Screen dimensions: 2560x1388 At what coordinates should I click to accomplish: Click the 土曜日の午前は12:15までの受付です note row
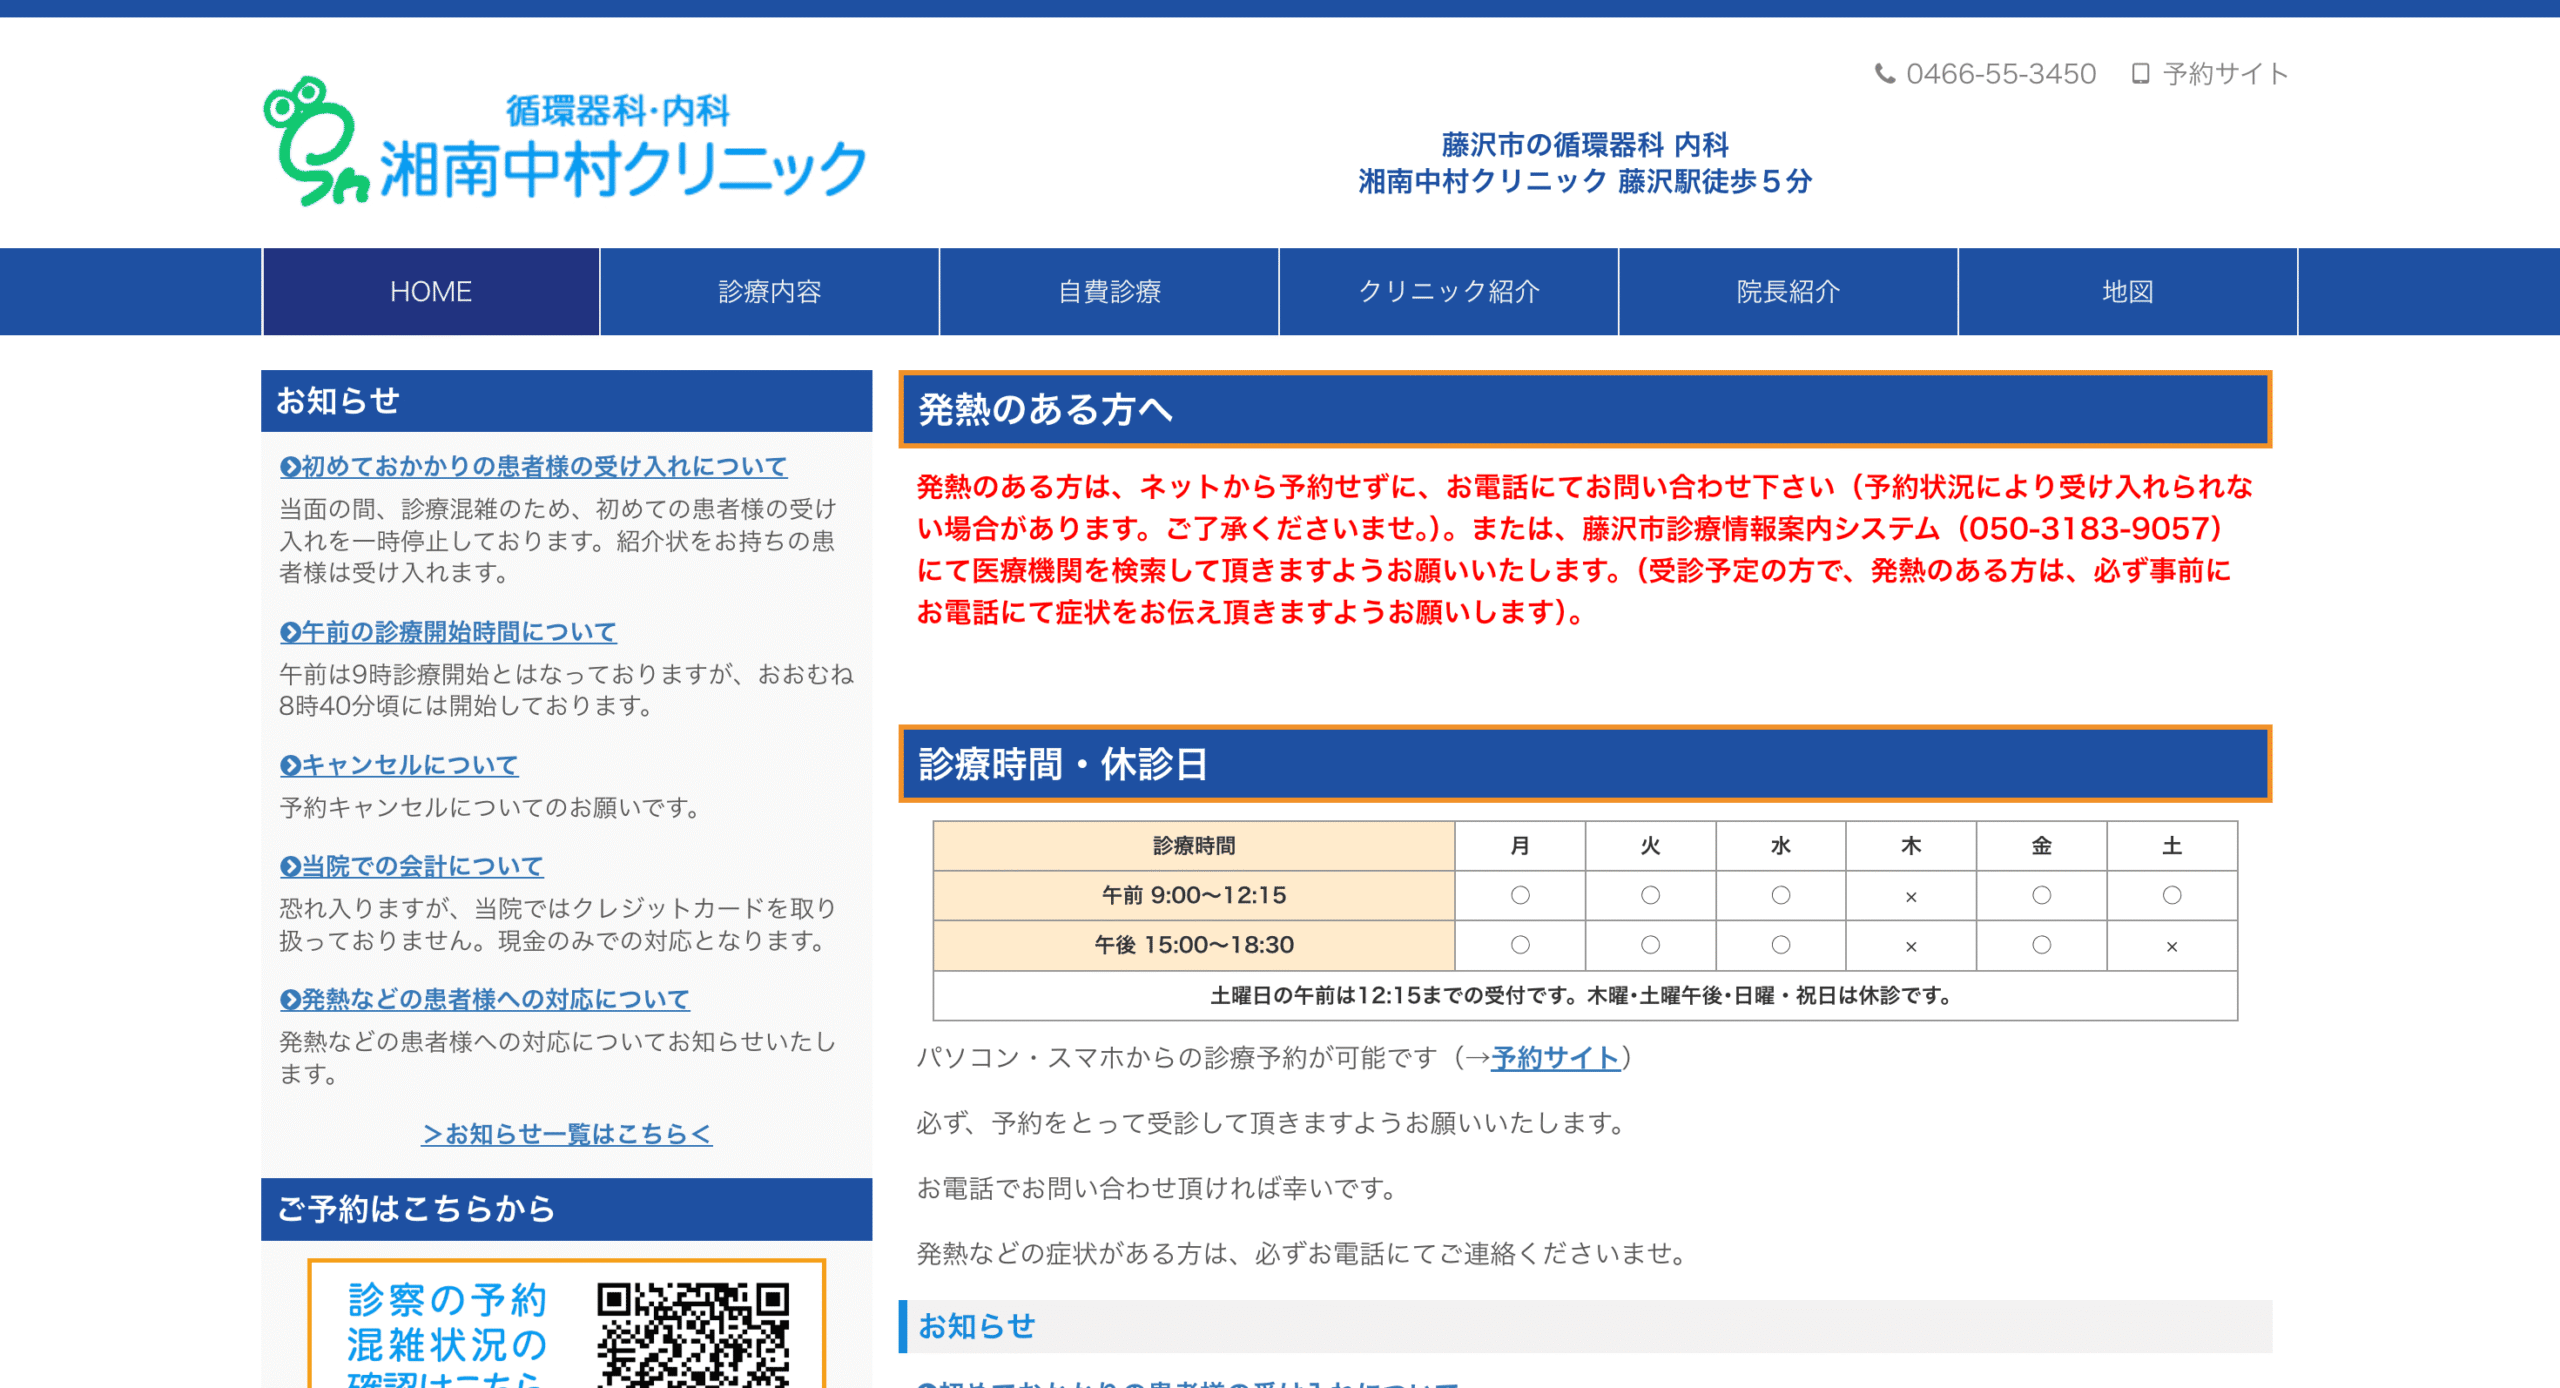click(1585, 996)
